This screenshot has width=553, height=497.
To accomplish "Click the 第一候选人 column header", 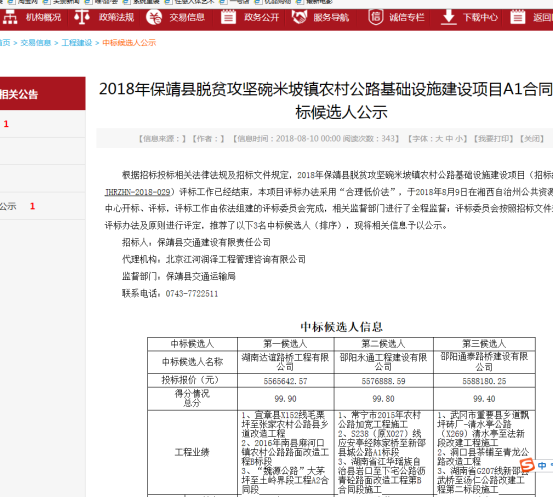I will click(285, 344).
